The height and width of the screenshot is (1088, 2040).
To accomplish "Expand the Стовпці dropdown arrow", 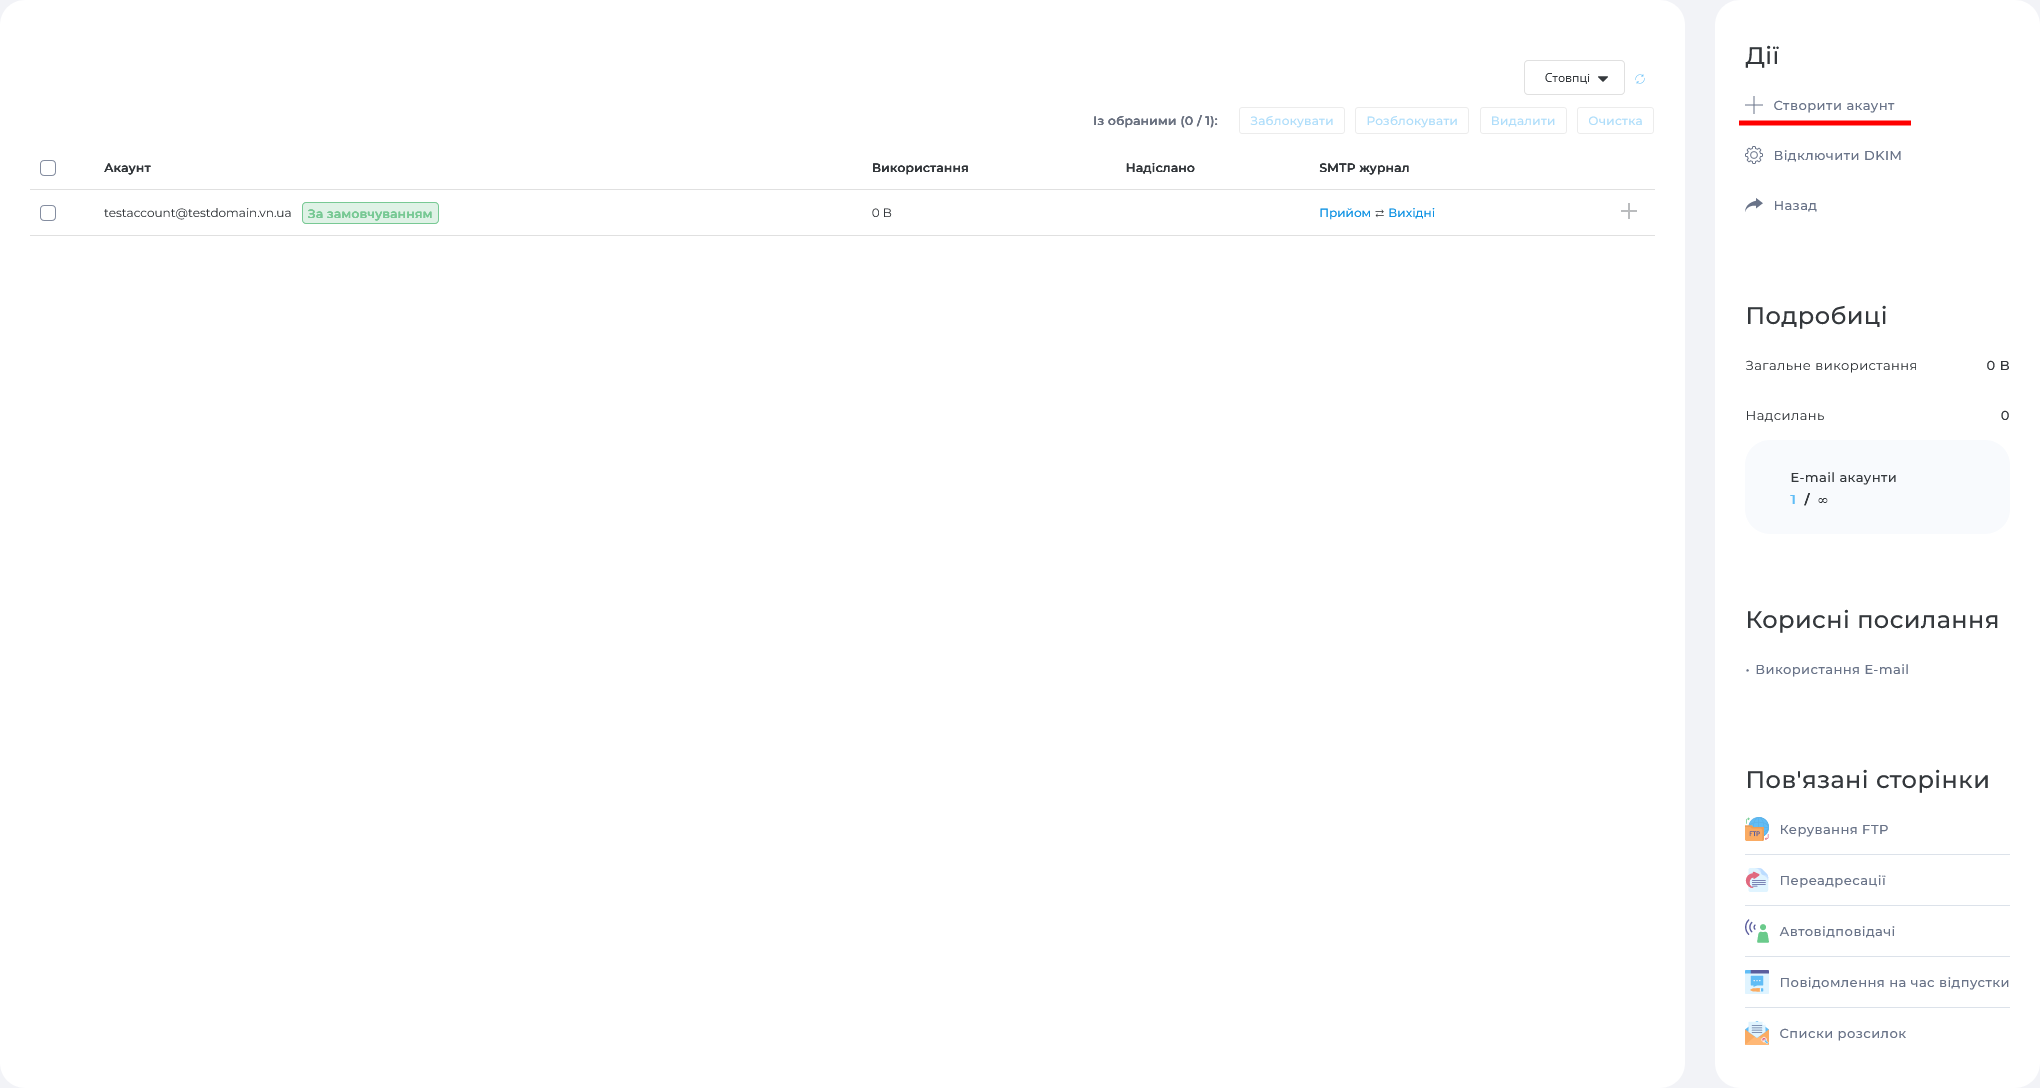I will click(x=1605, y=77).
